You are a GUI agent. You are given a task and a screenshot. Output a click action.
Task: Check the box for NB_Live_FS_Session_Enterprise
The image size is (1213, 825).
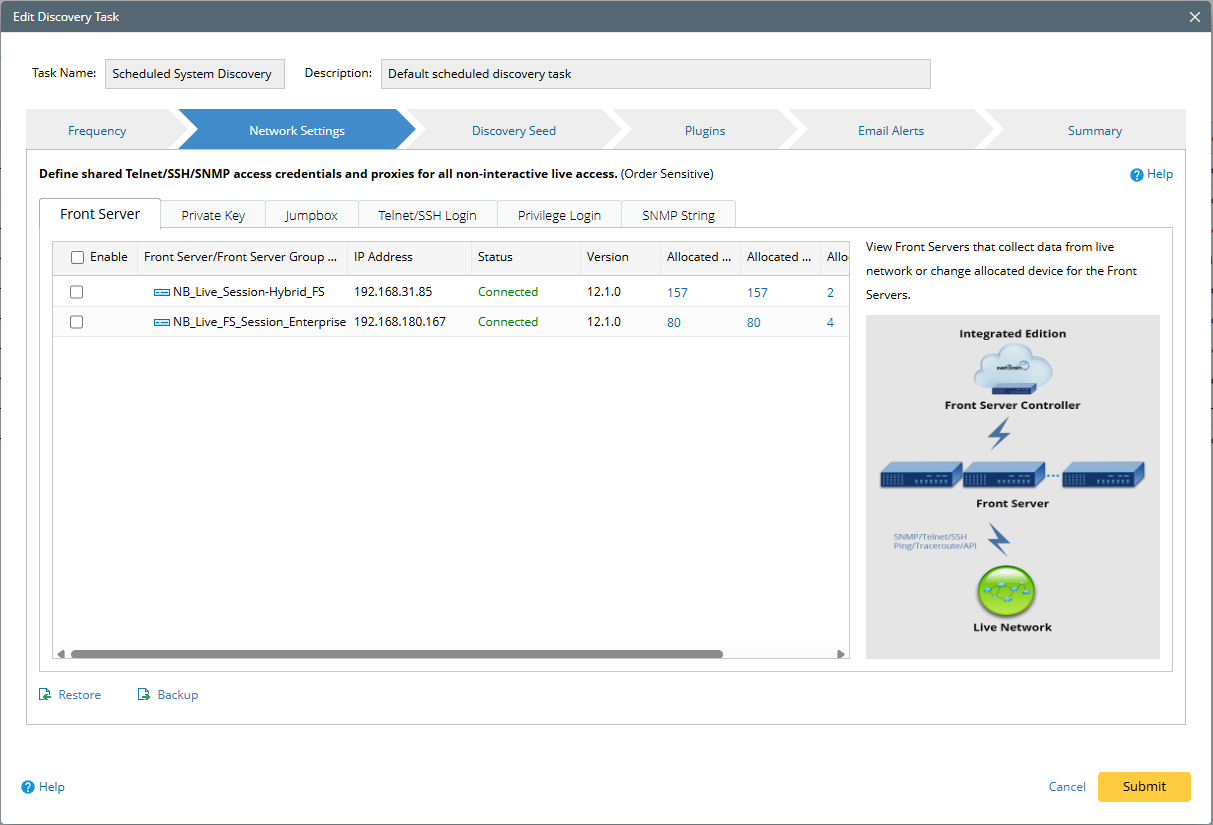pyautogui.click(x=77, y=322)
